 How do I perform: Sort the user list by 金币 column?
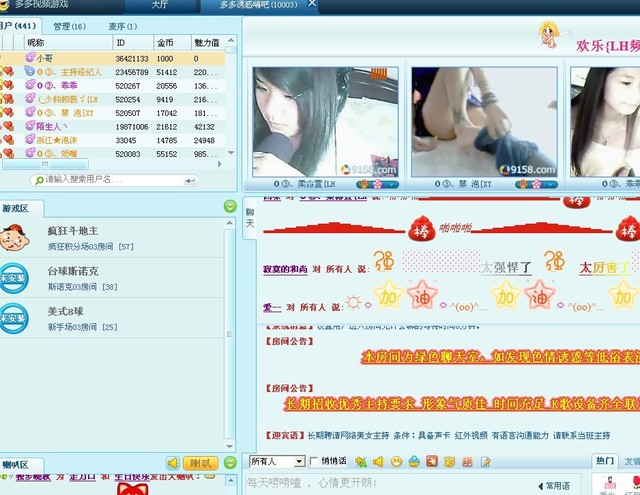pyautogui.click(x=166, y=43)
